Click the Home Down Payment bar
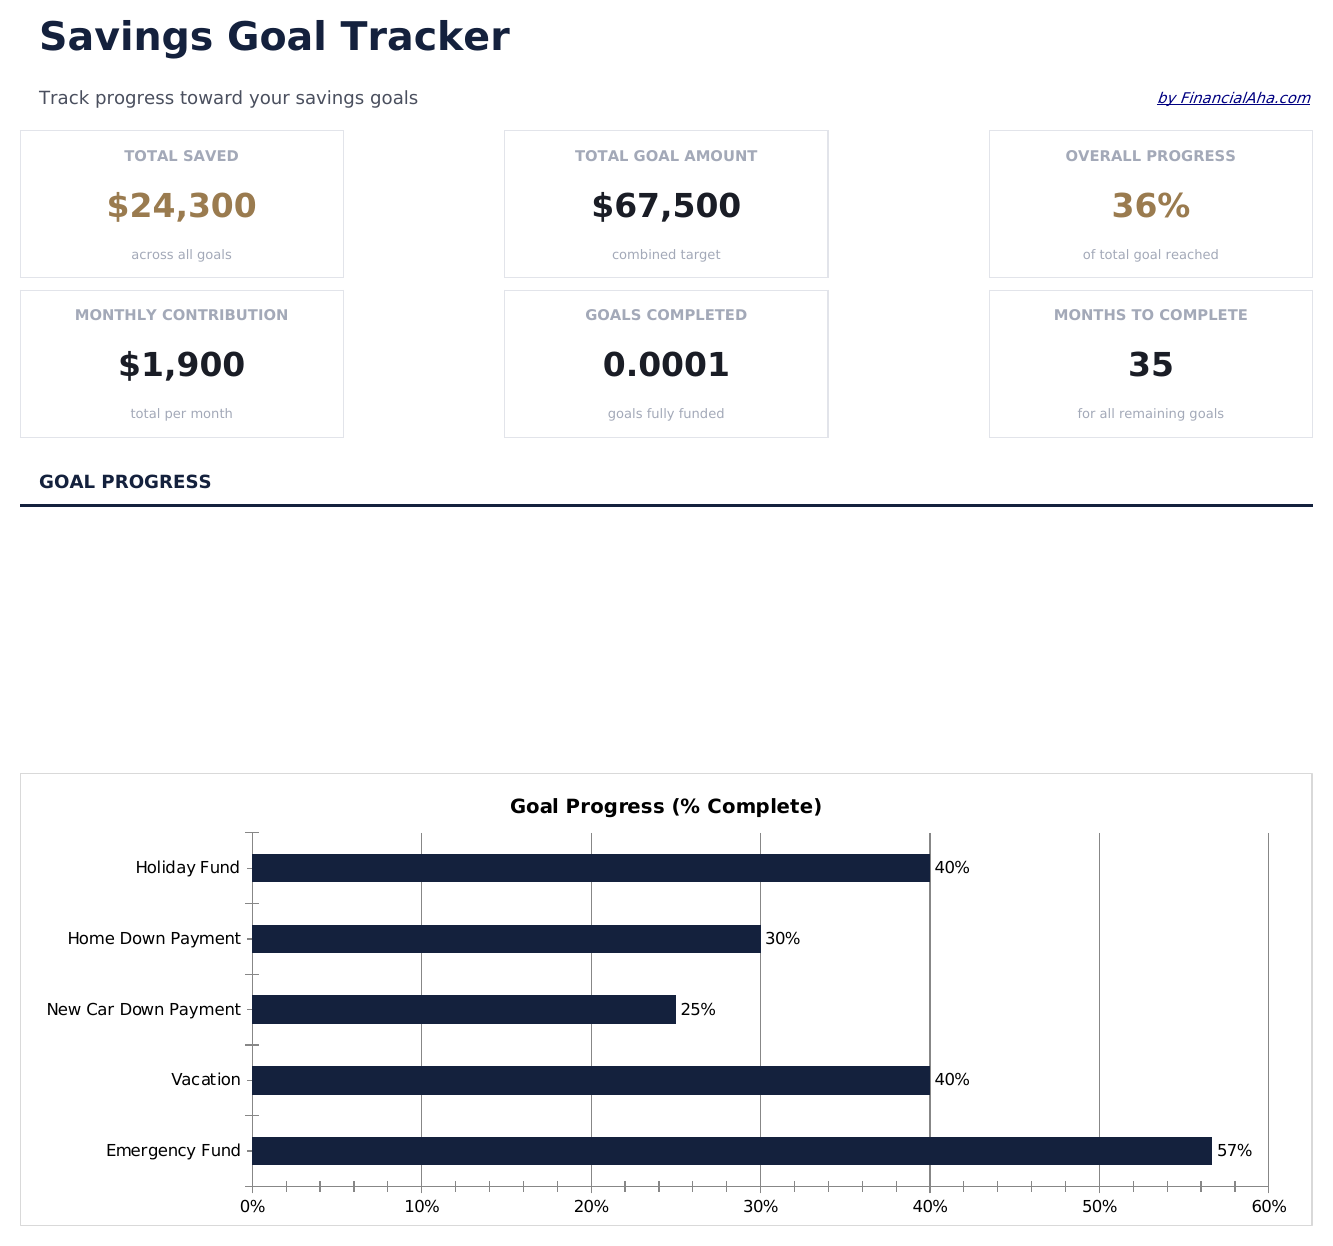 coord(505,939)
